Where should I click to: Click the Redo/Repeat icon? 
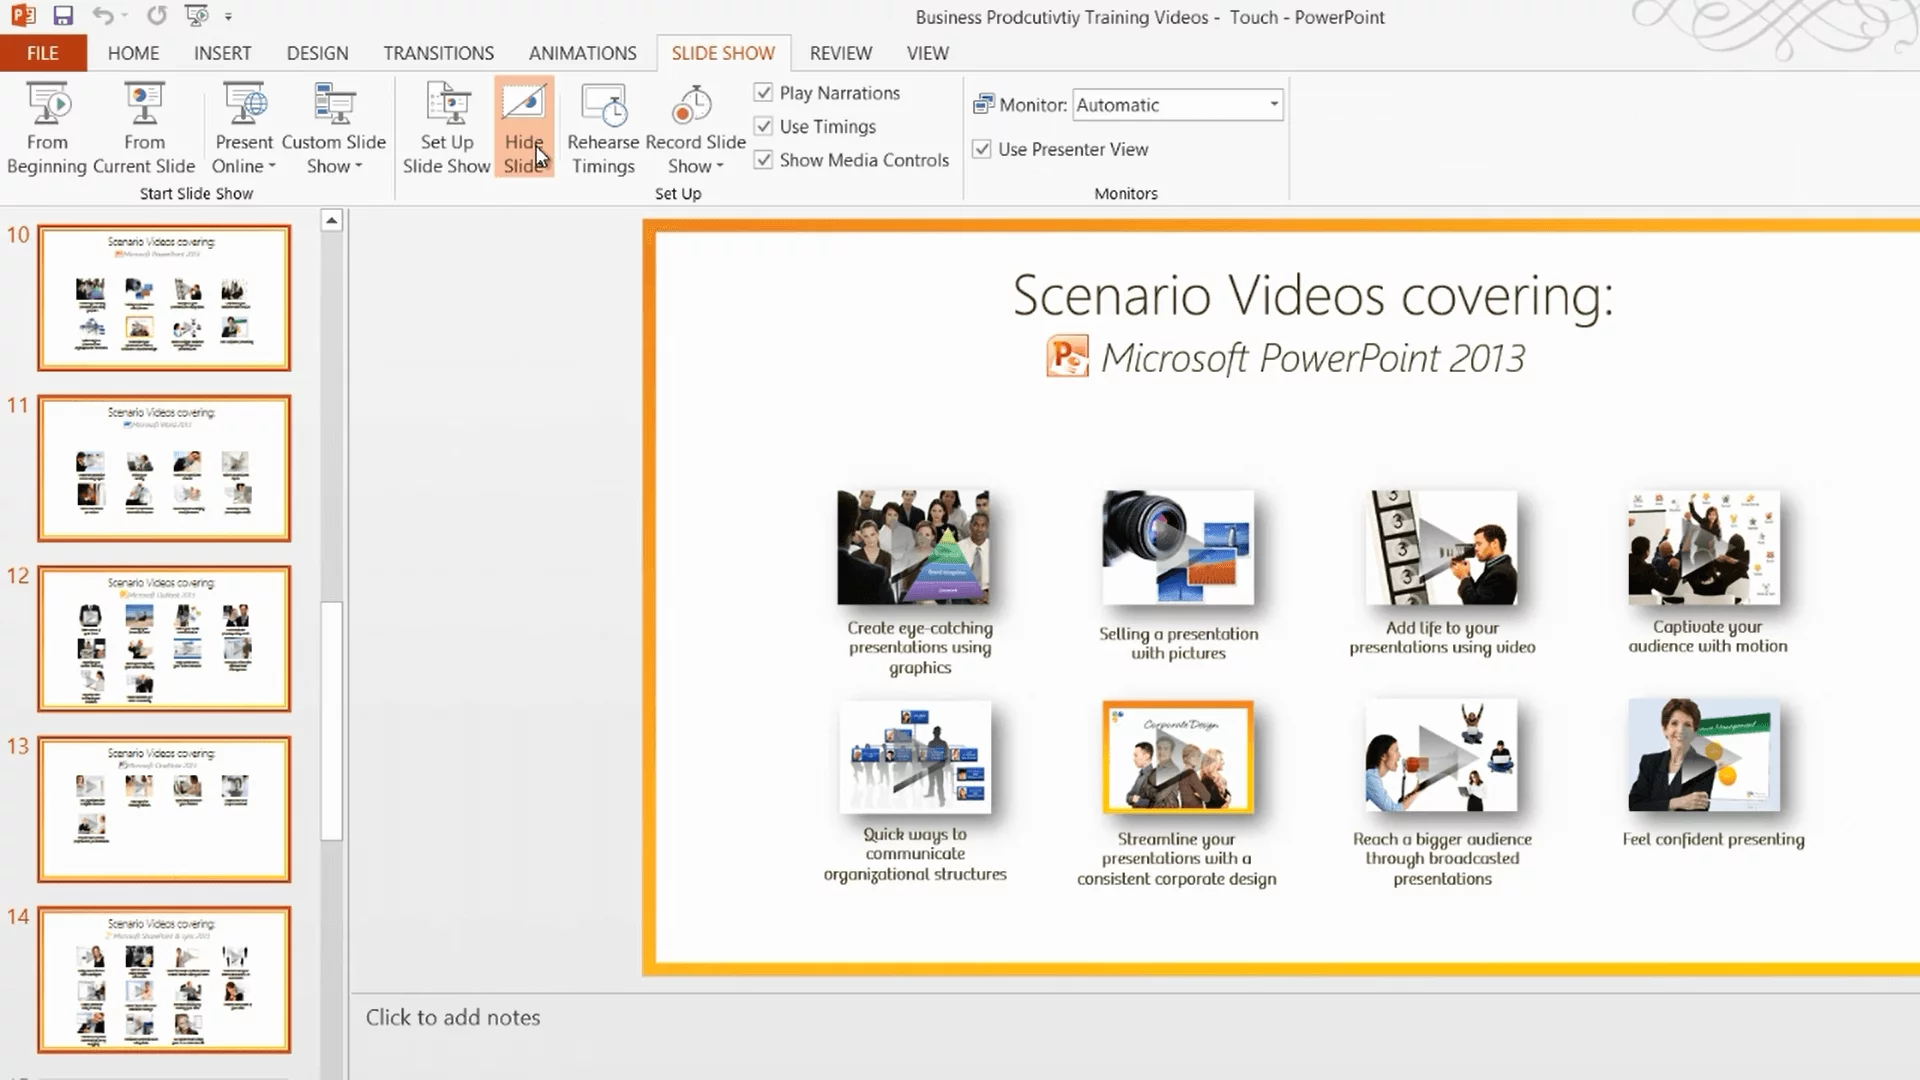click(x=157, y=16)
